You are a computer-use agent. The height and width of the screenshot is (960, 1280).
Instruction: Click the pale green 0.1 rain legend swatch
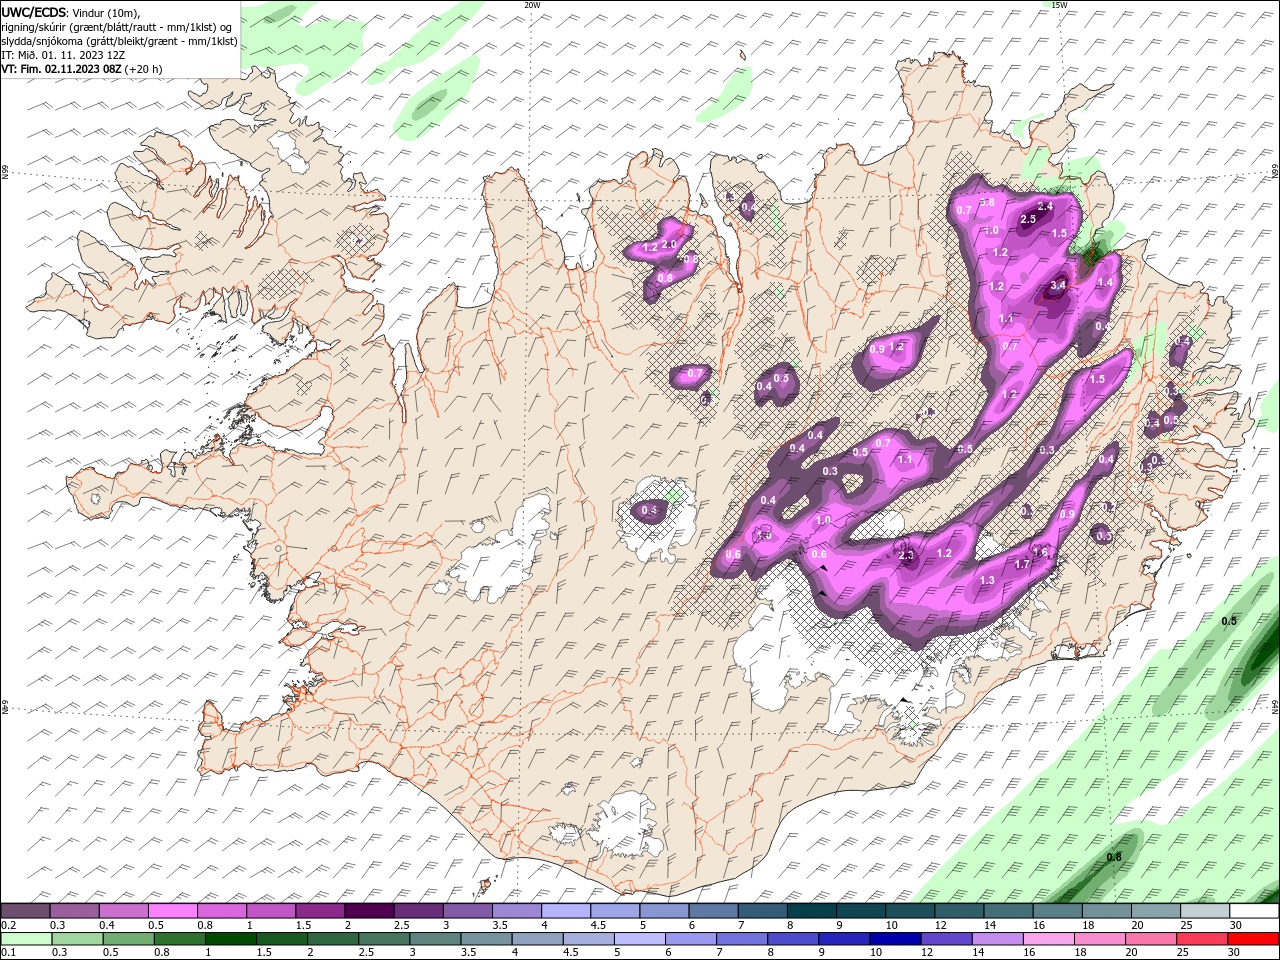[26, 939]
